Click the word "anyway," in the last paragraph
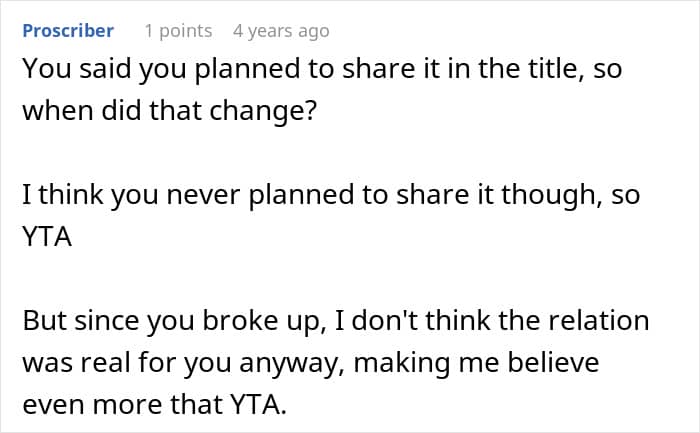The width and height of the screenshot is (700, 433). coord(292,364)
